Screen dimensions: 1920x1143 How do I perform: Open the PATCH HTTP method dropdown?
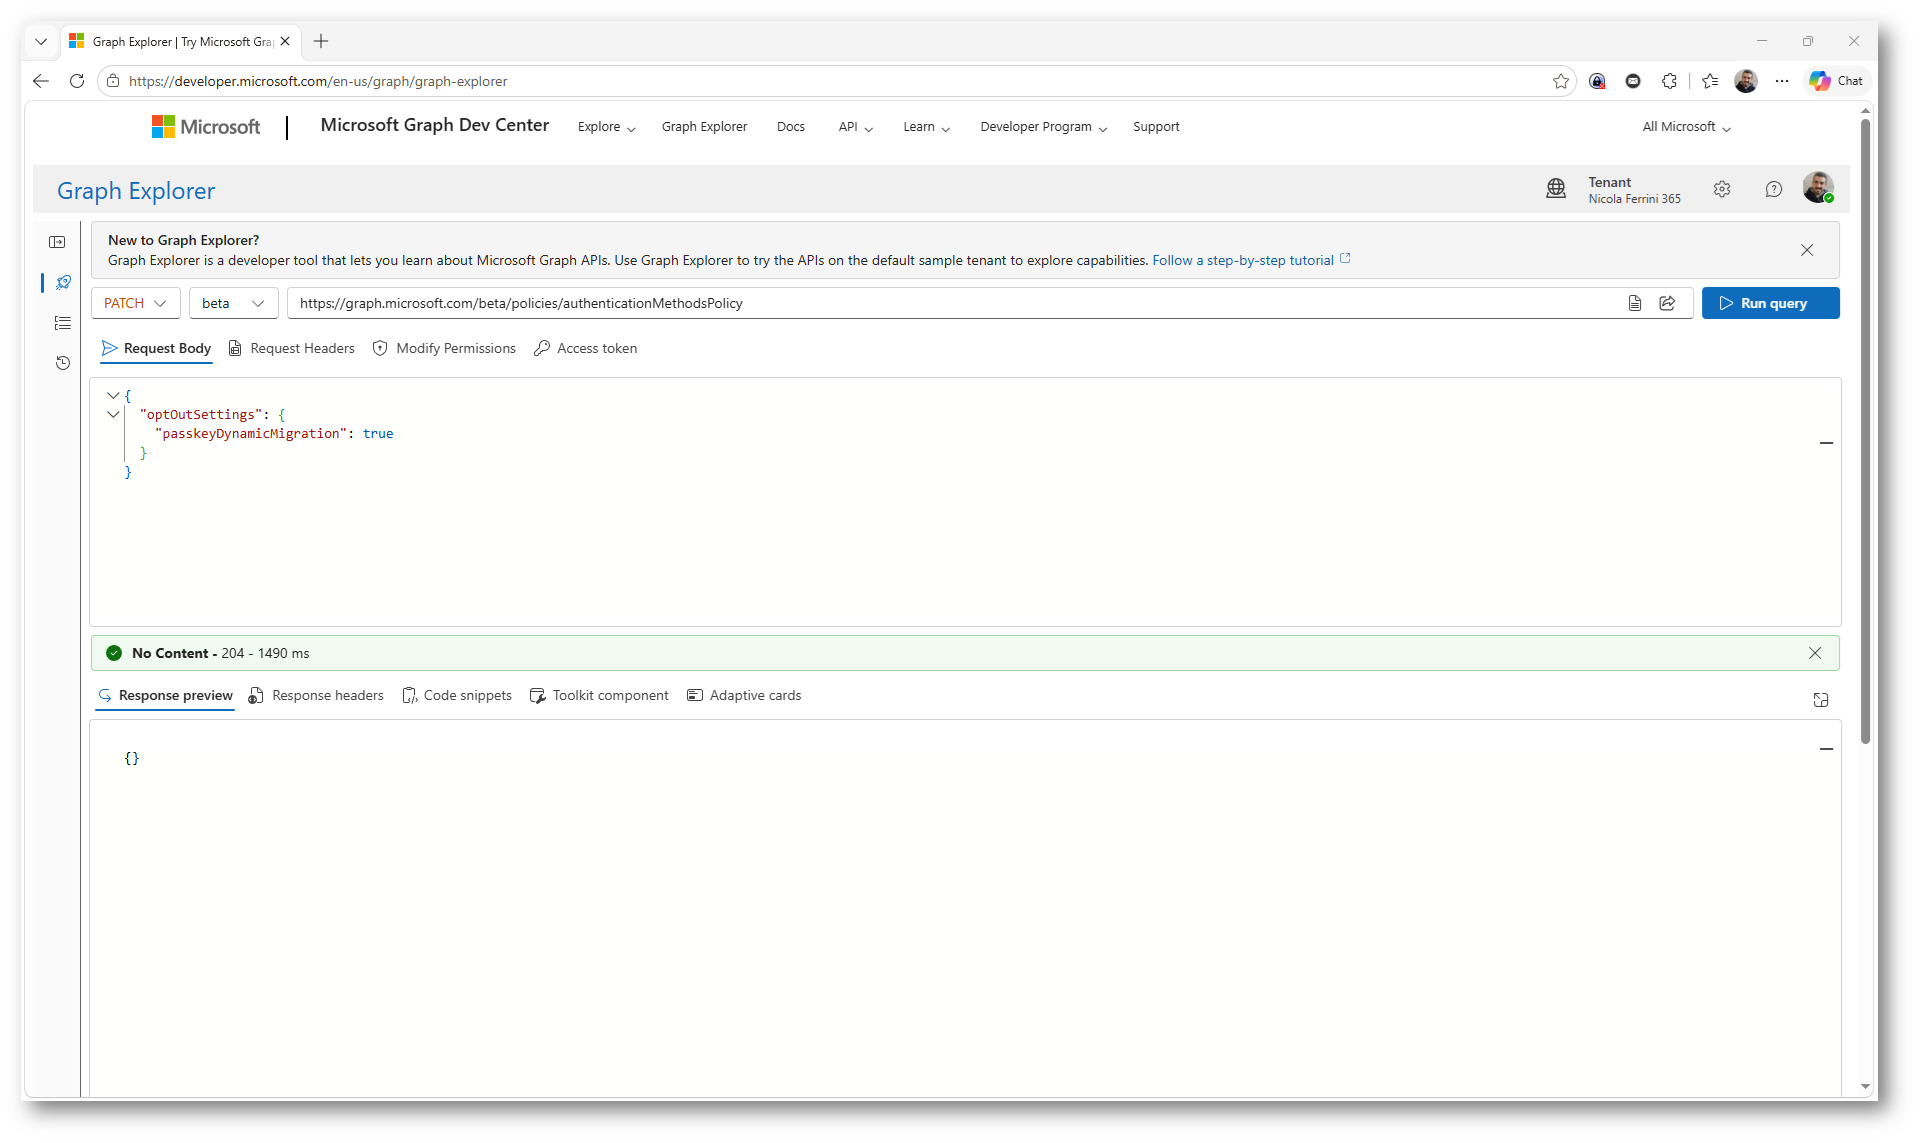click(x=135, y=303)
